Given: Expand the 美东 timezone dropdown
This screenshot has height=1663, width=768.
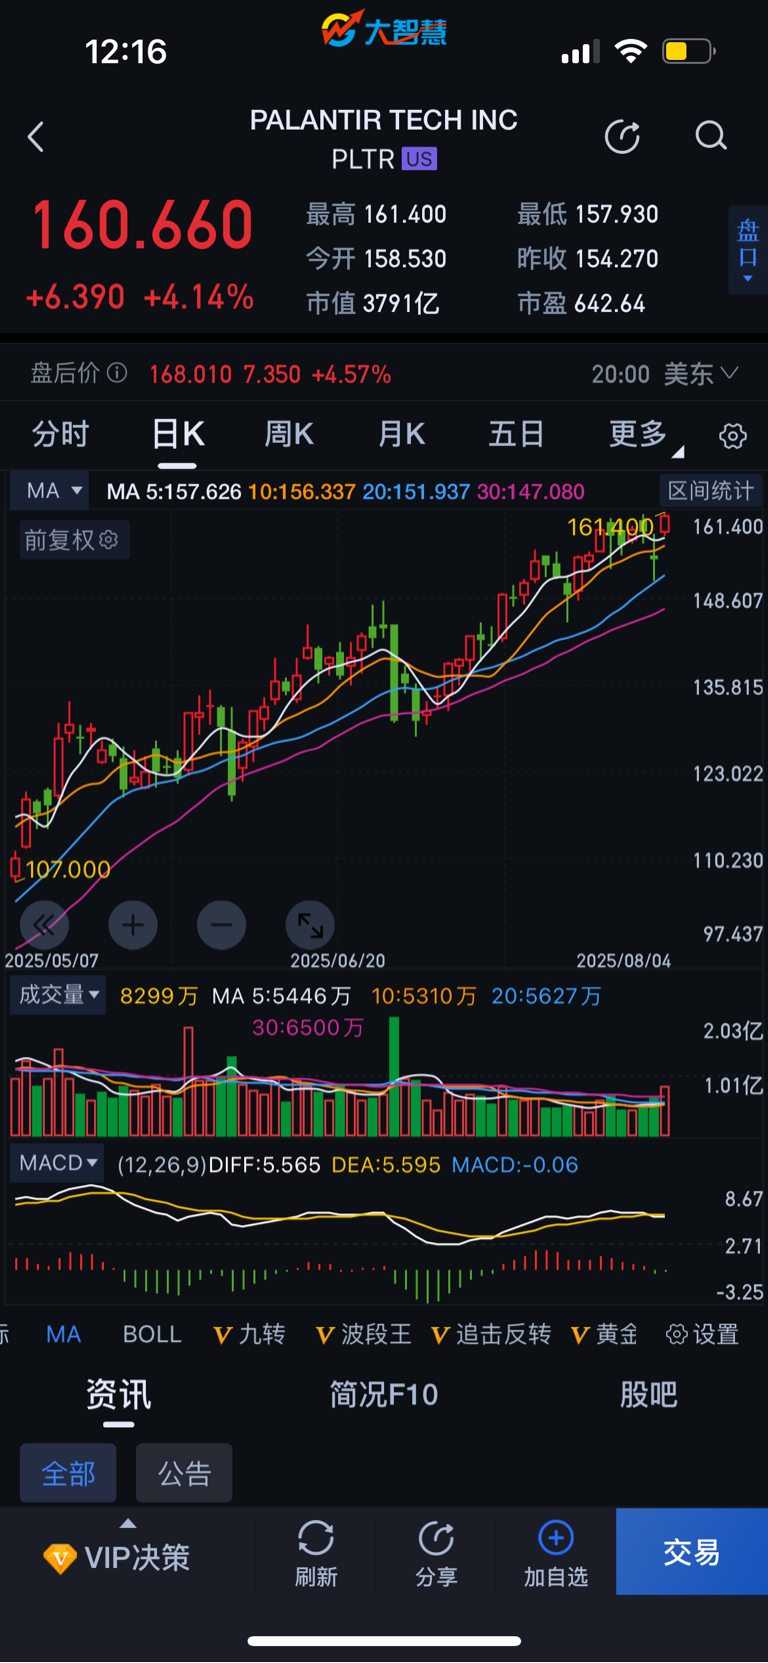Looking at the screenshot, I should point(700,374).
